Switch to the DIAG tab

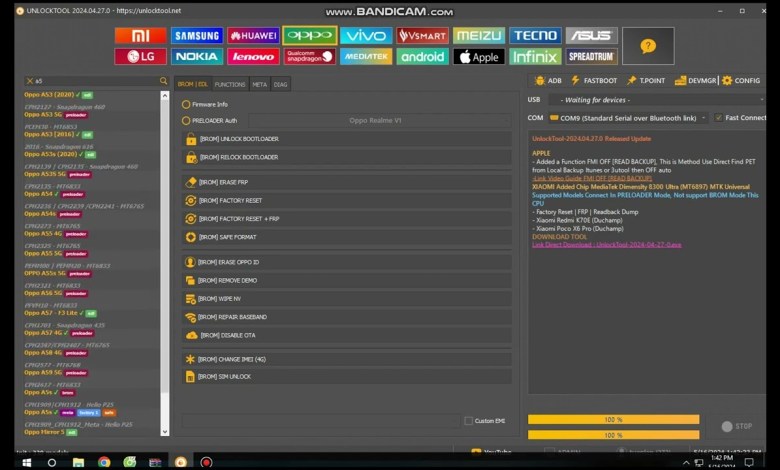point(281,85)
